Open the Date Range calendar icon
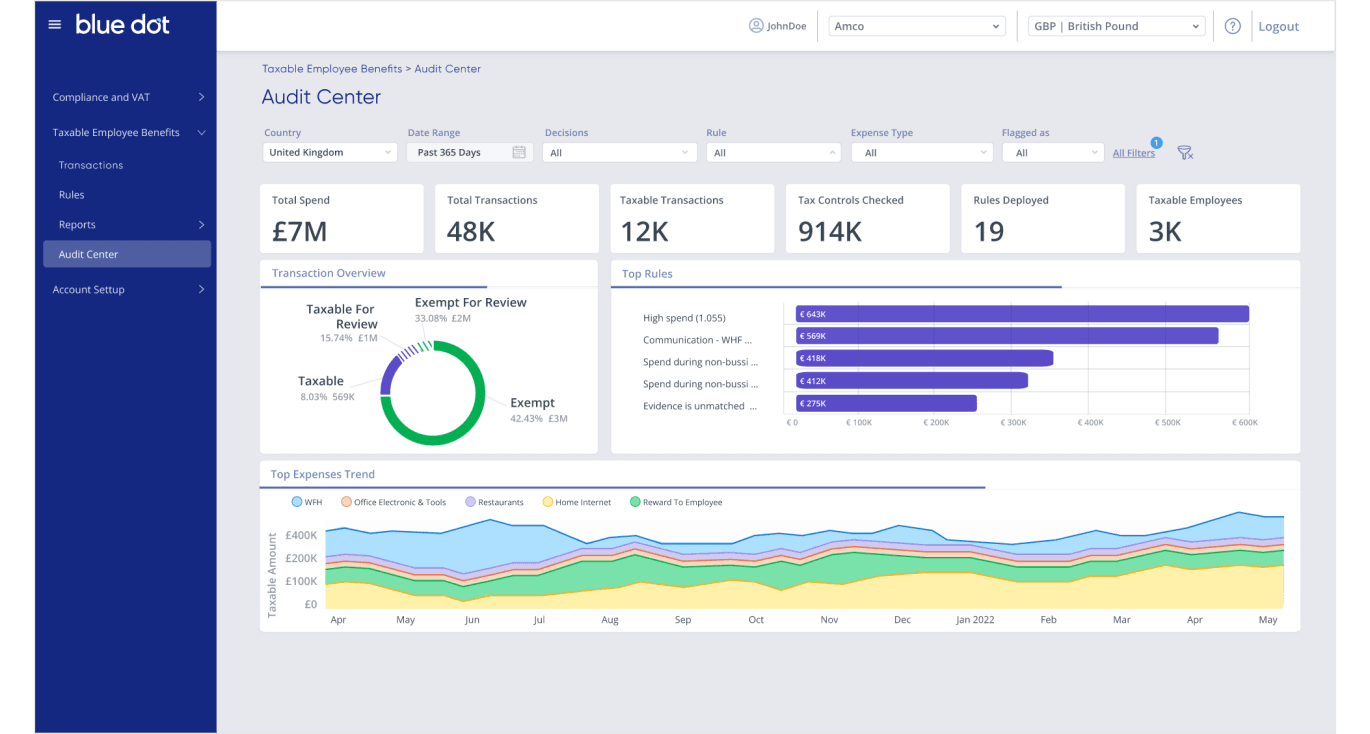The image size is (1370, 734). [x=519, y=153]
